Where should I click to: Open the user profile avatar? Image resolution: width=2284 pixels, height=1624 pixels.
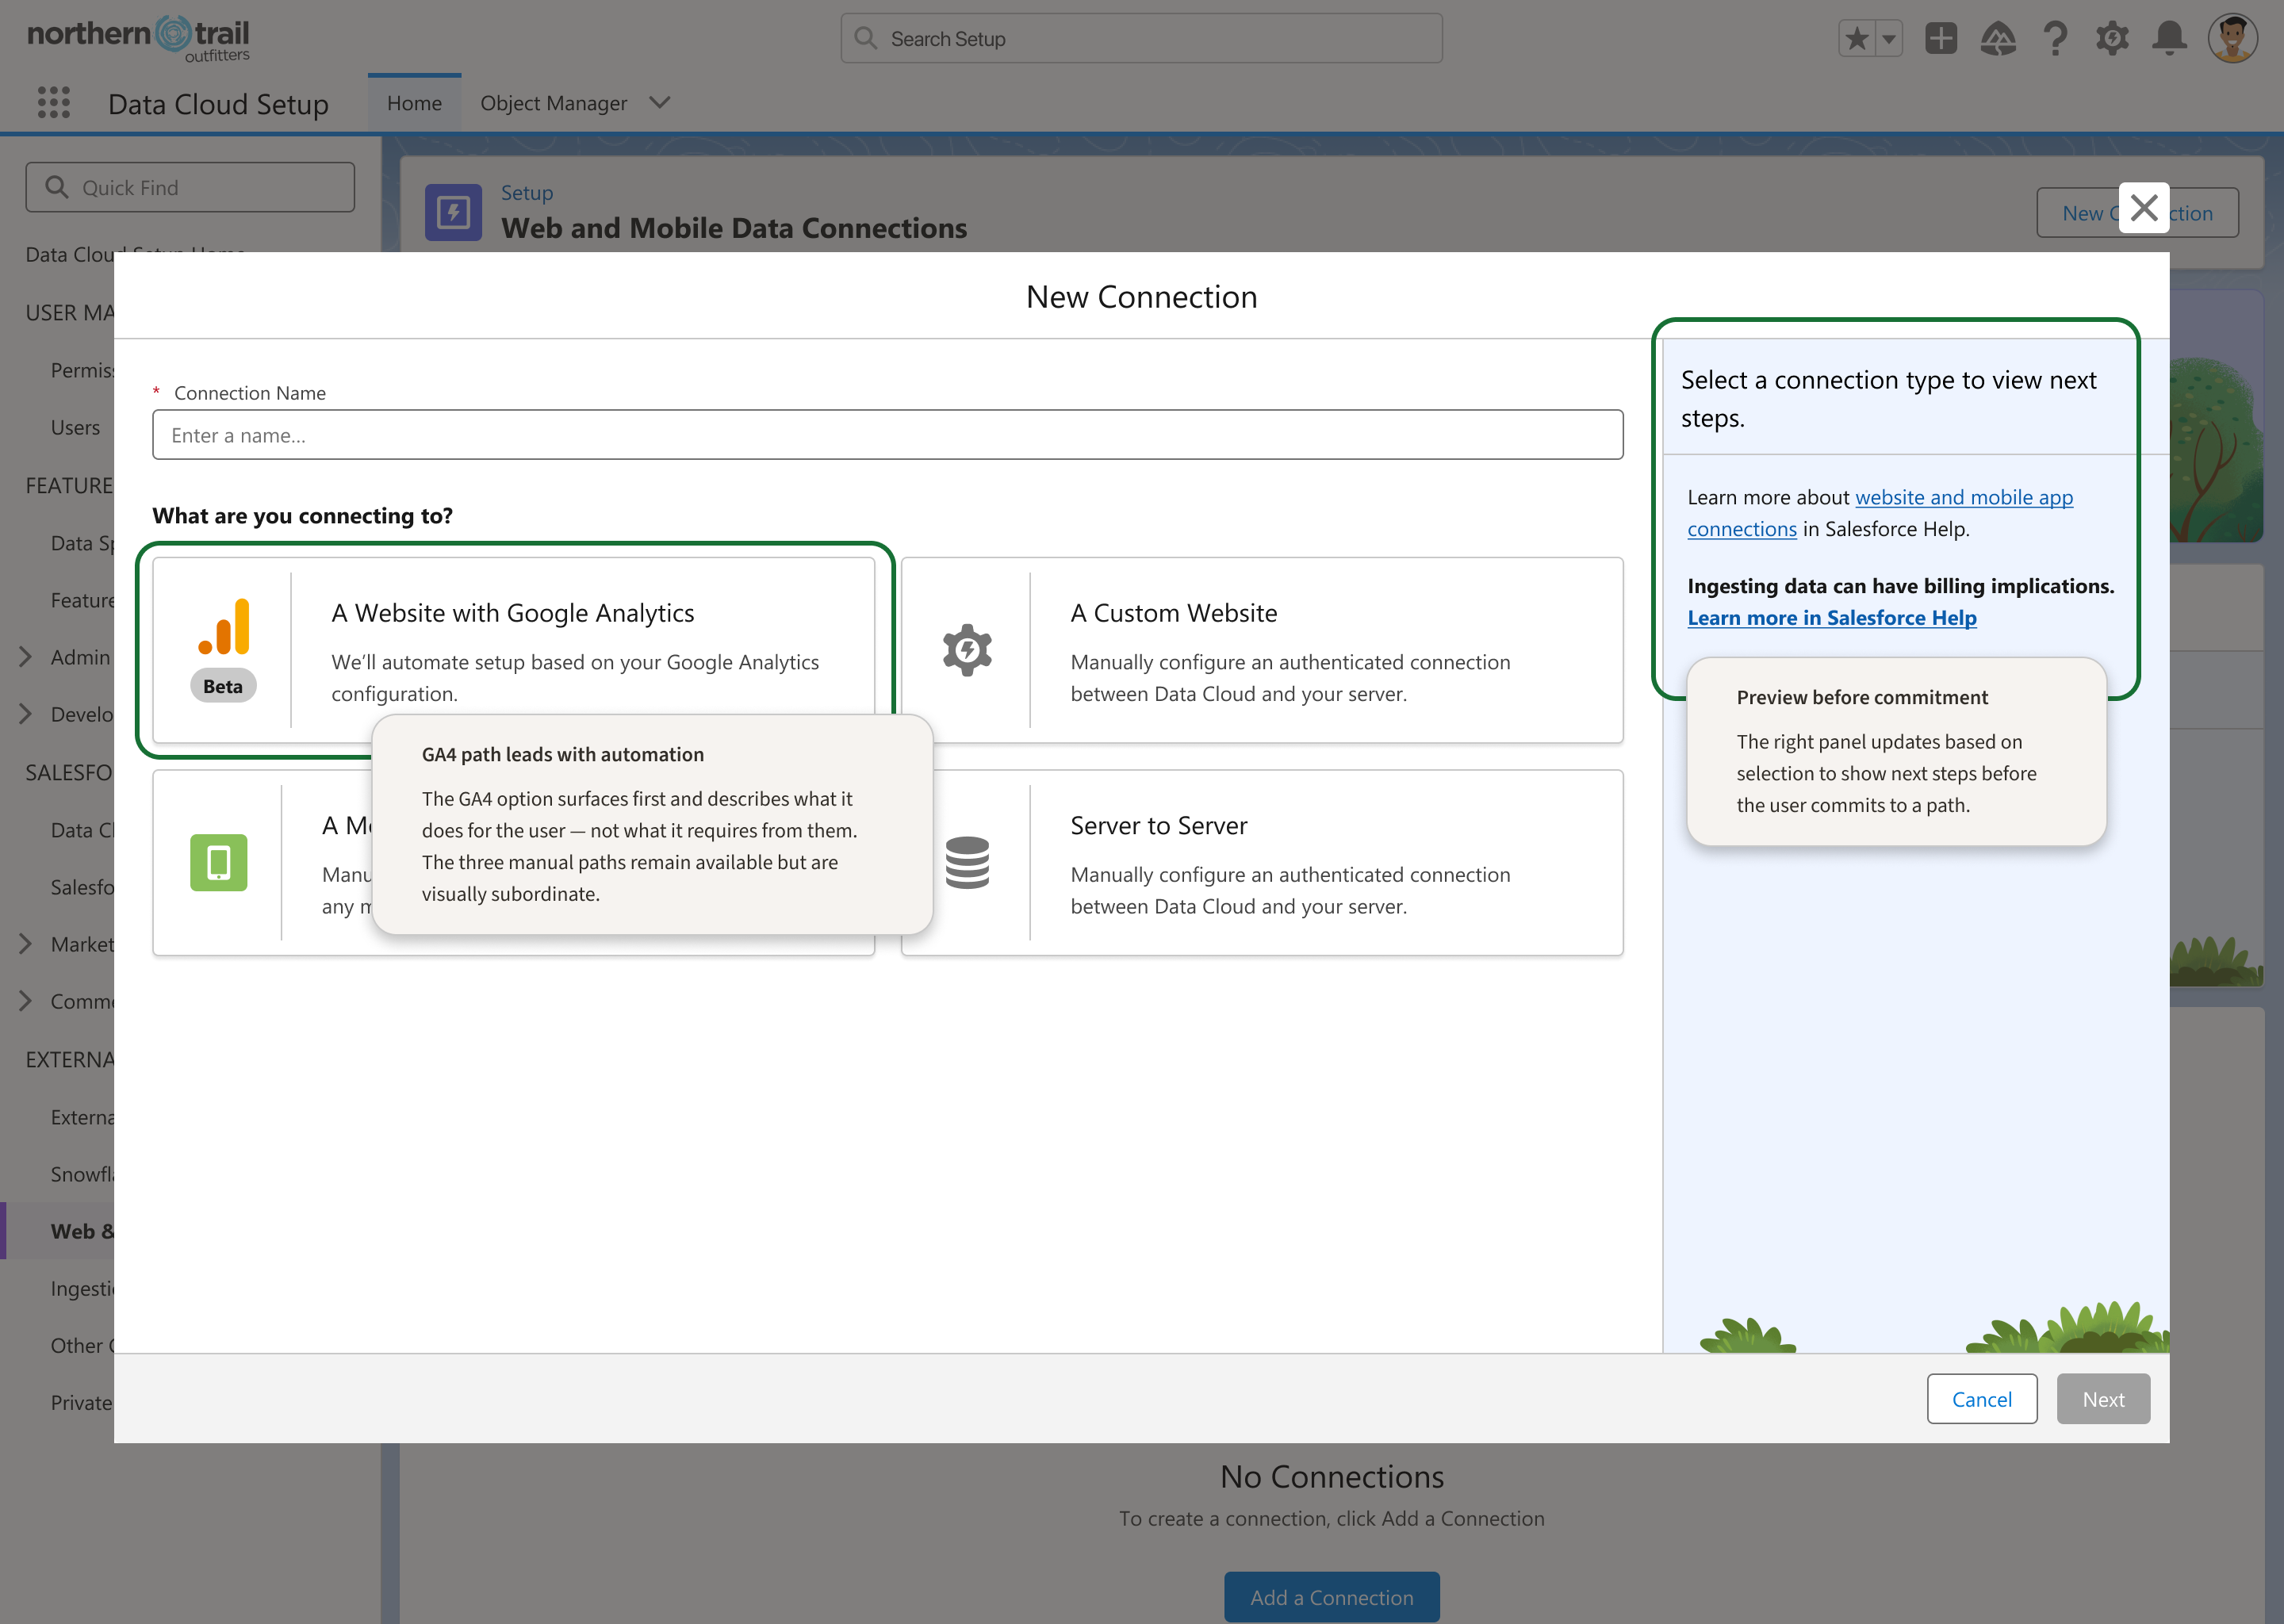[2232, 39]
